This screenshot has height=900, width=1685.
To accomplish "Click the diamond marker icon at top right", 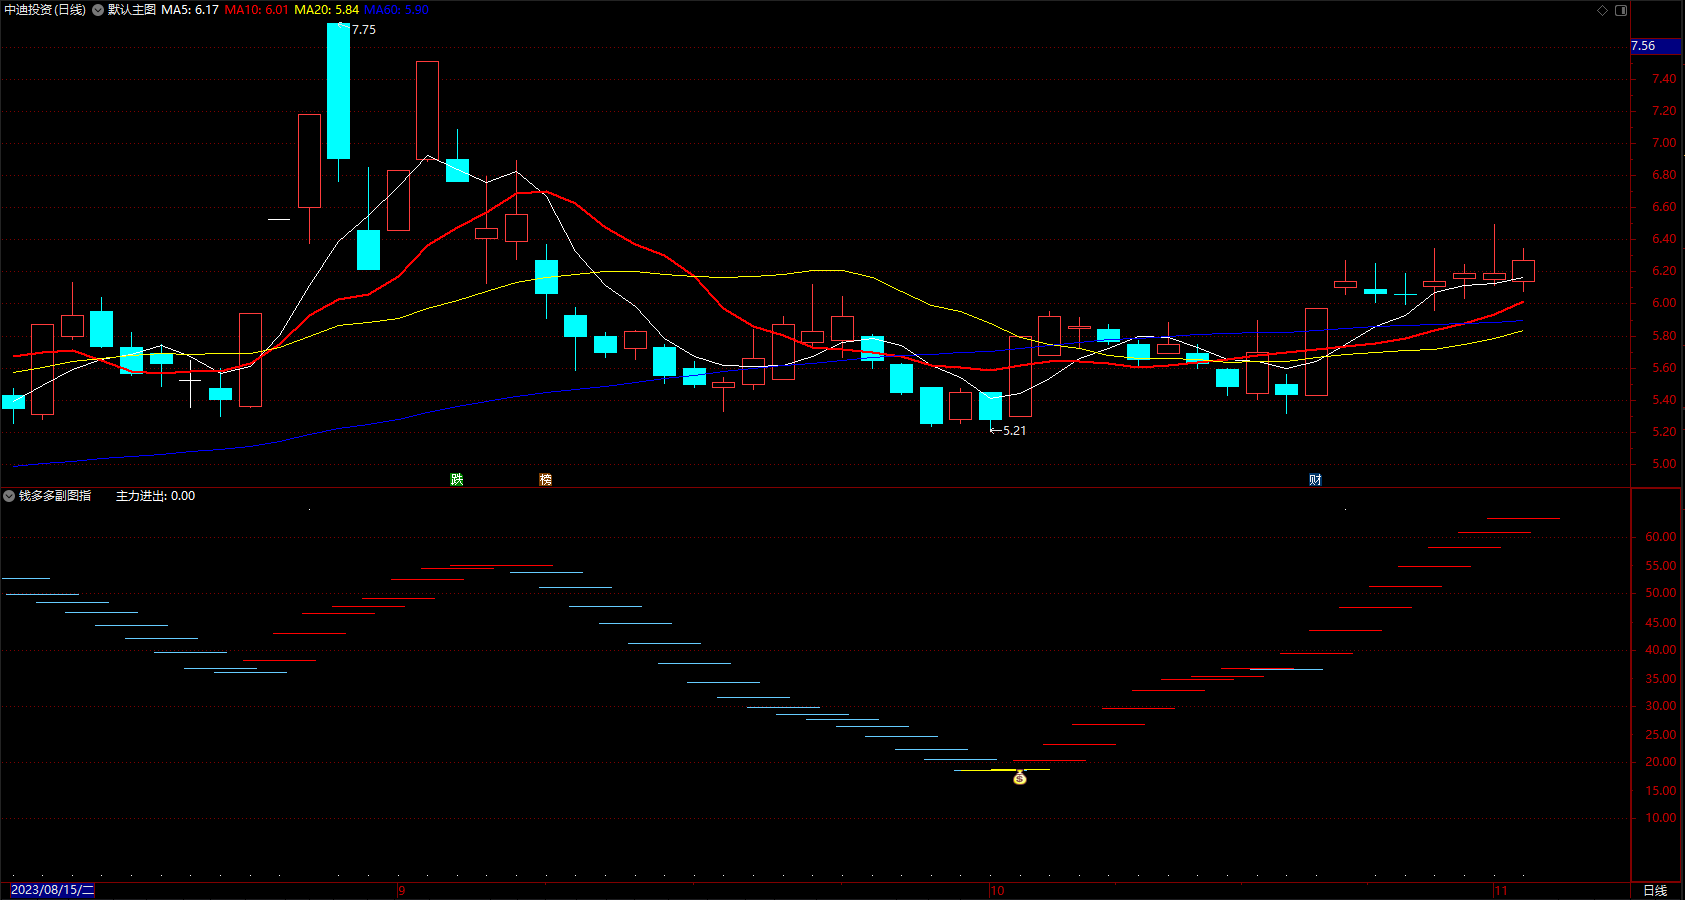I will pos(1602,10).
